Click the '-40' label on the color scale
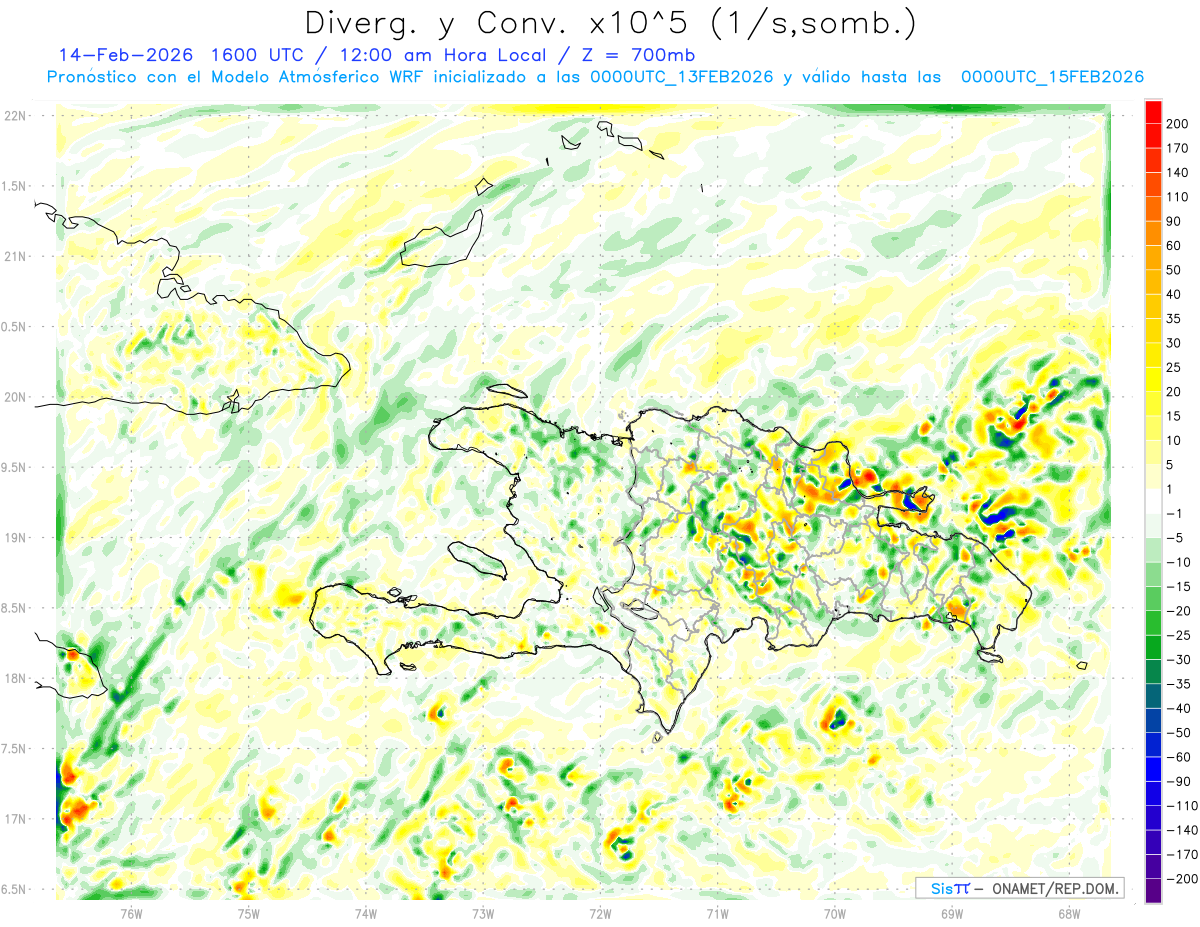The width and height of the screenshot is (1200, 927). (1179, 709)
